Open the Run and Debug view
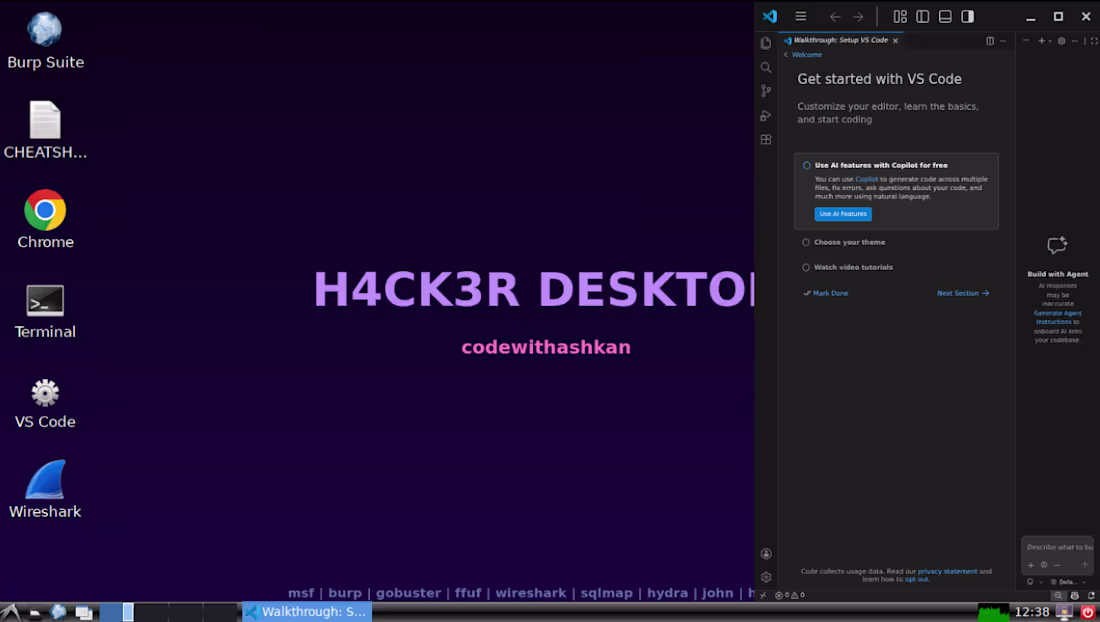The image size is (1100, 622). (766, 116)
